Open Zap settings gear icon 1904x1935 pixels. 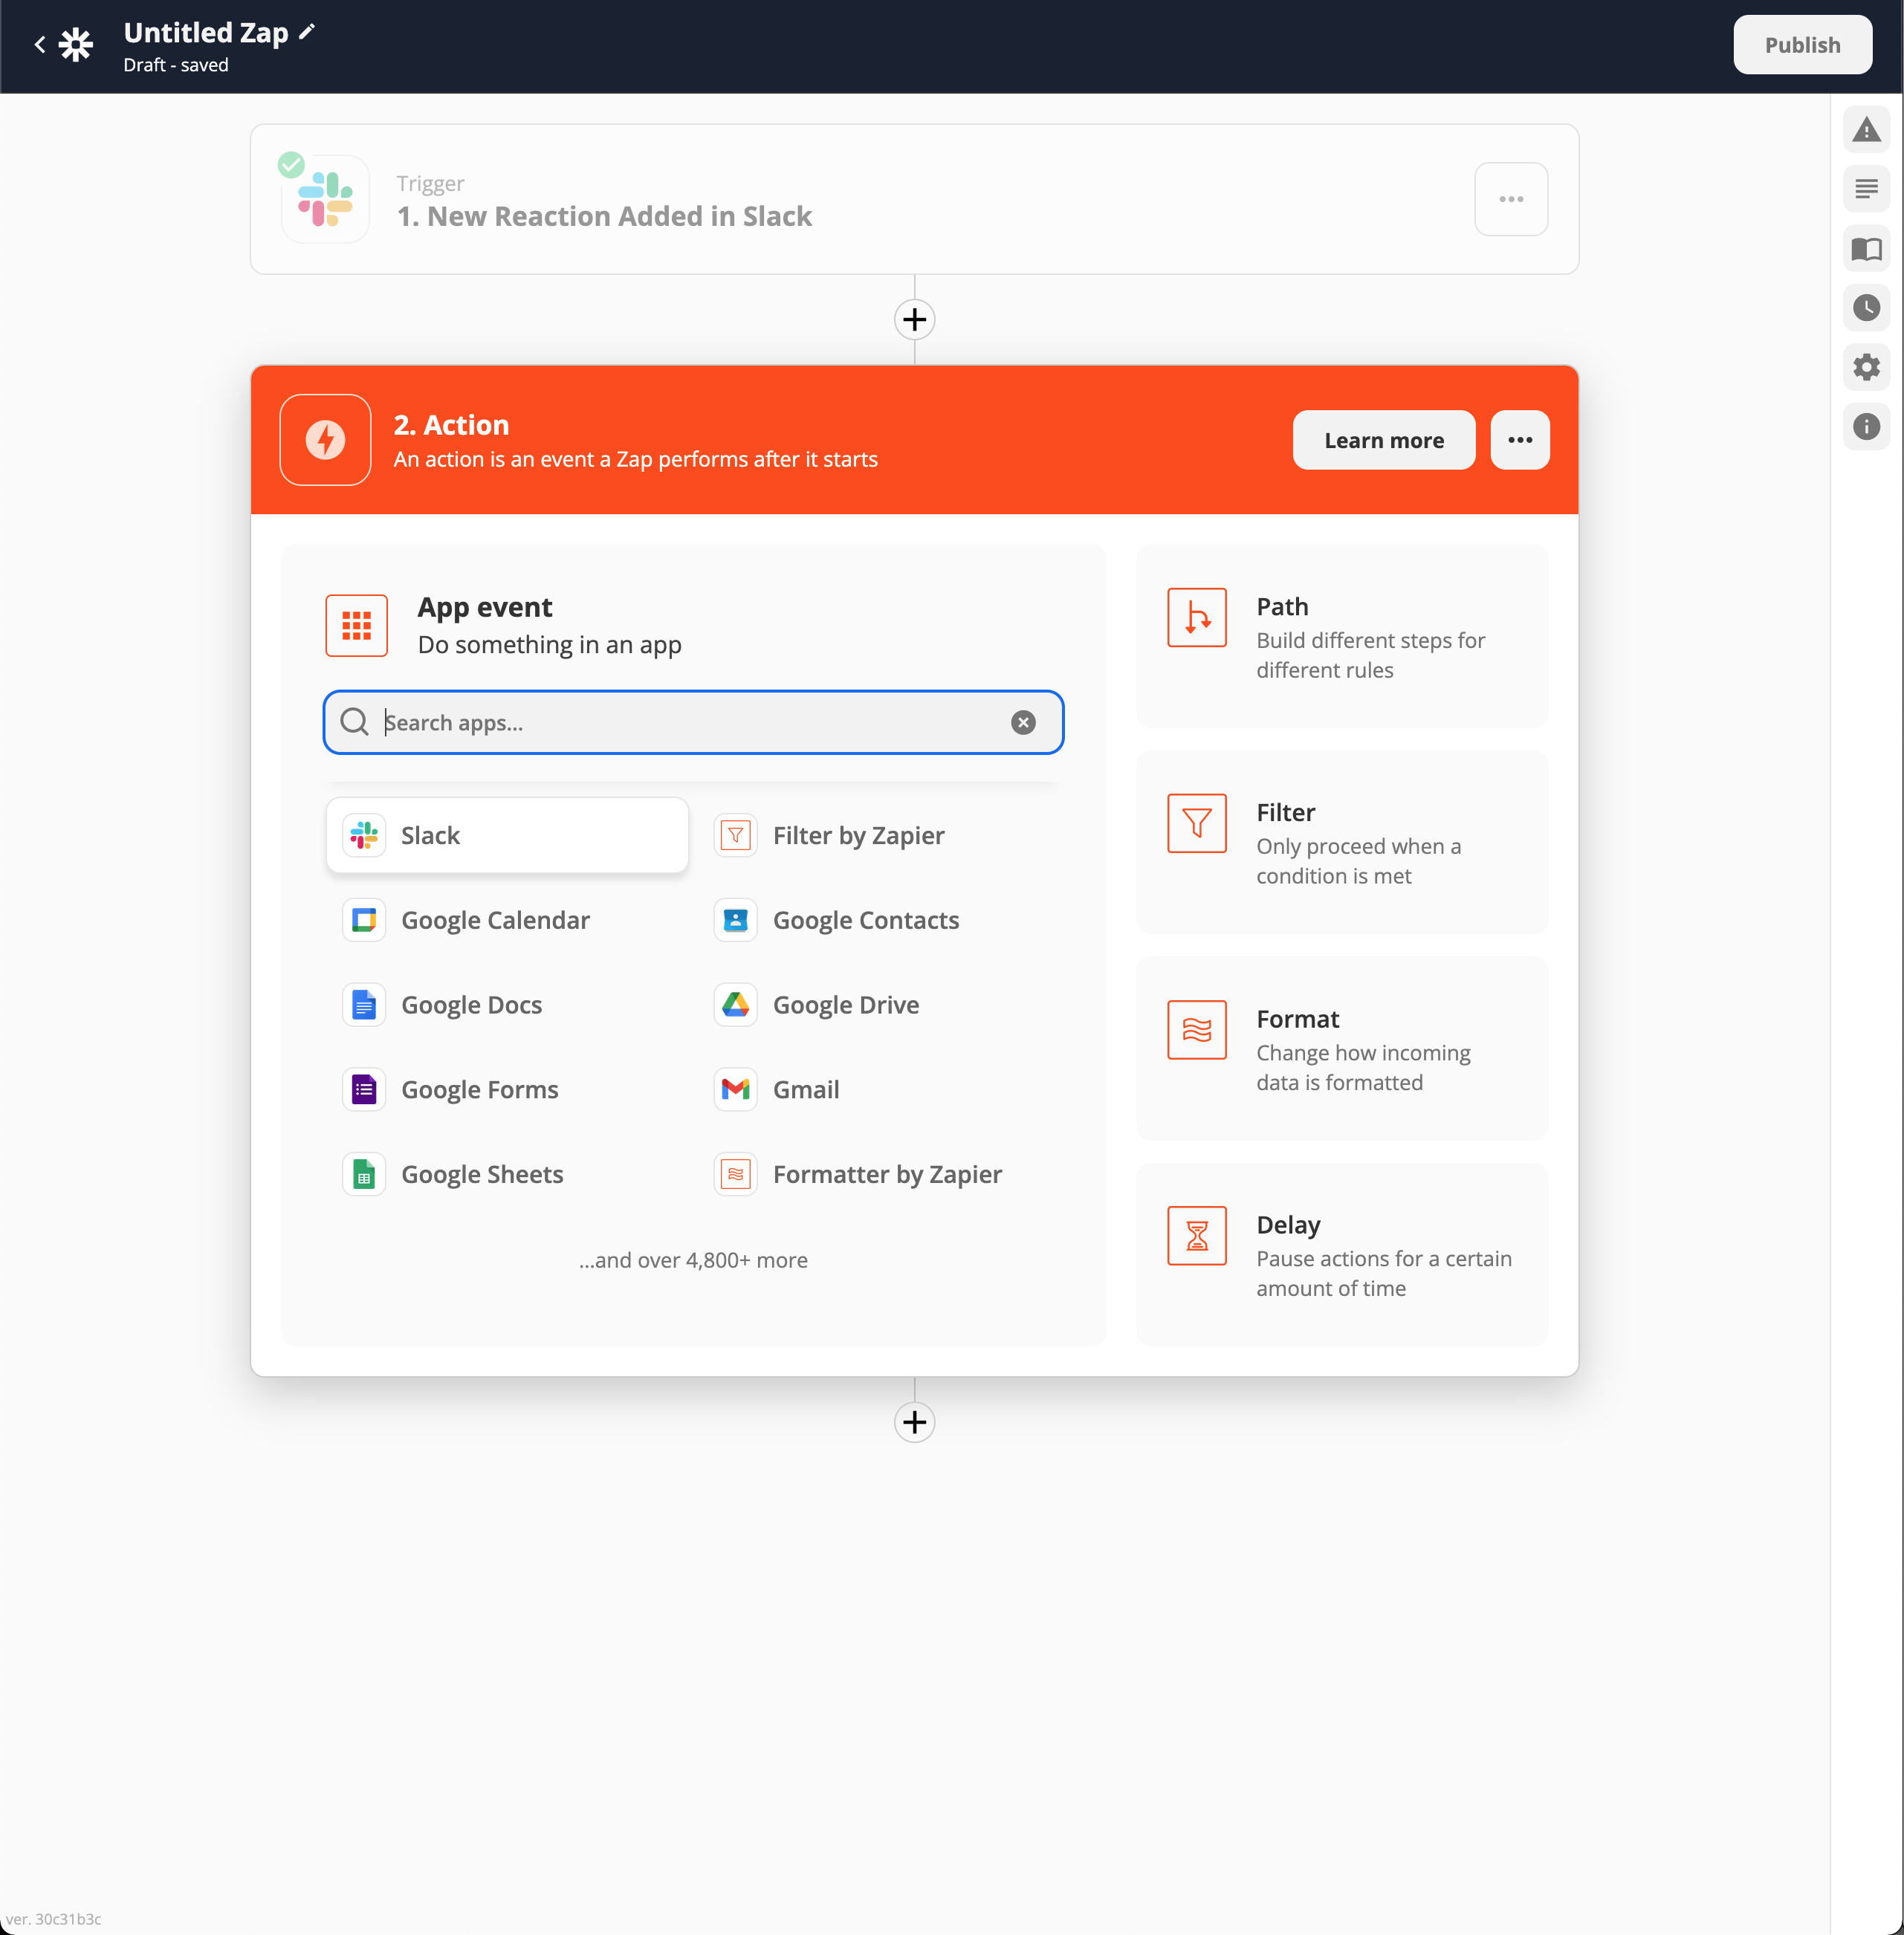(1865, 367)
